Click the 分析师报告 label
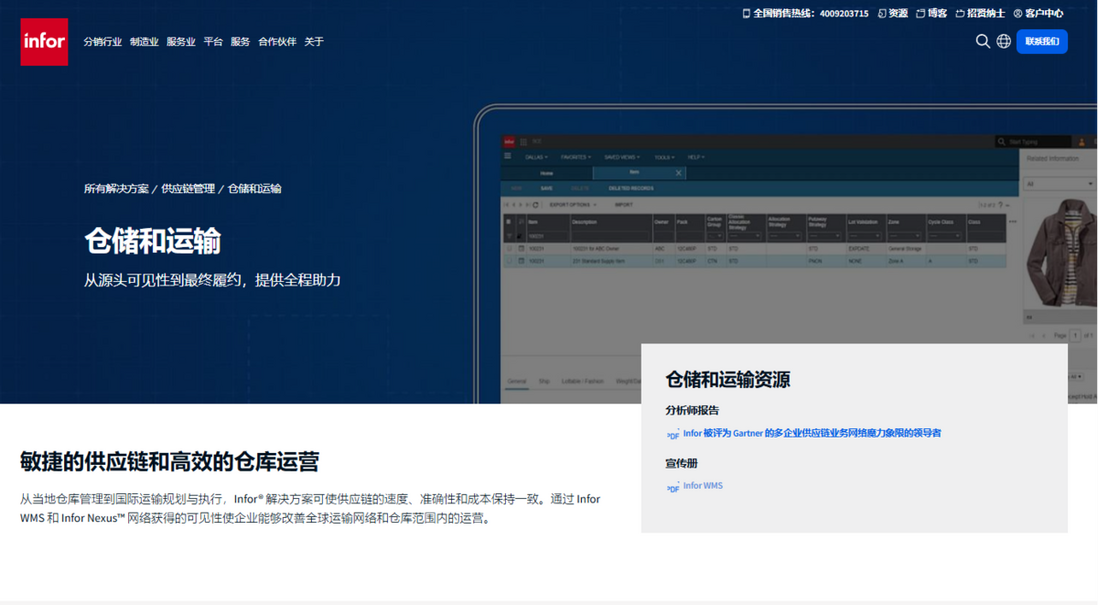Screen dimensions: 1098x605 pos(692,410)
